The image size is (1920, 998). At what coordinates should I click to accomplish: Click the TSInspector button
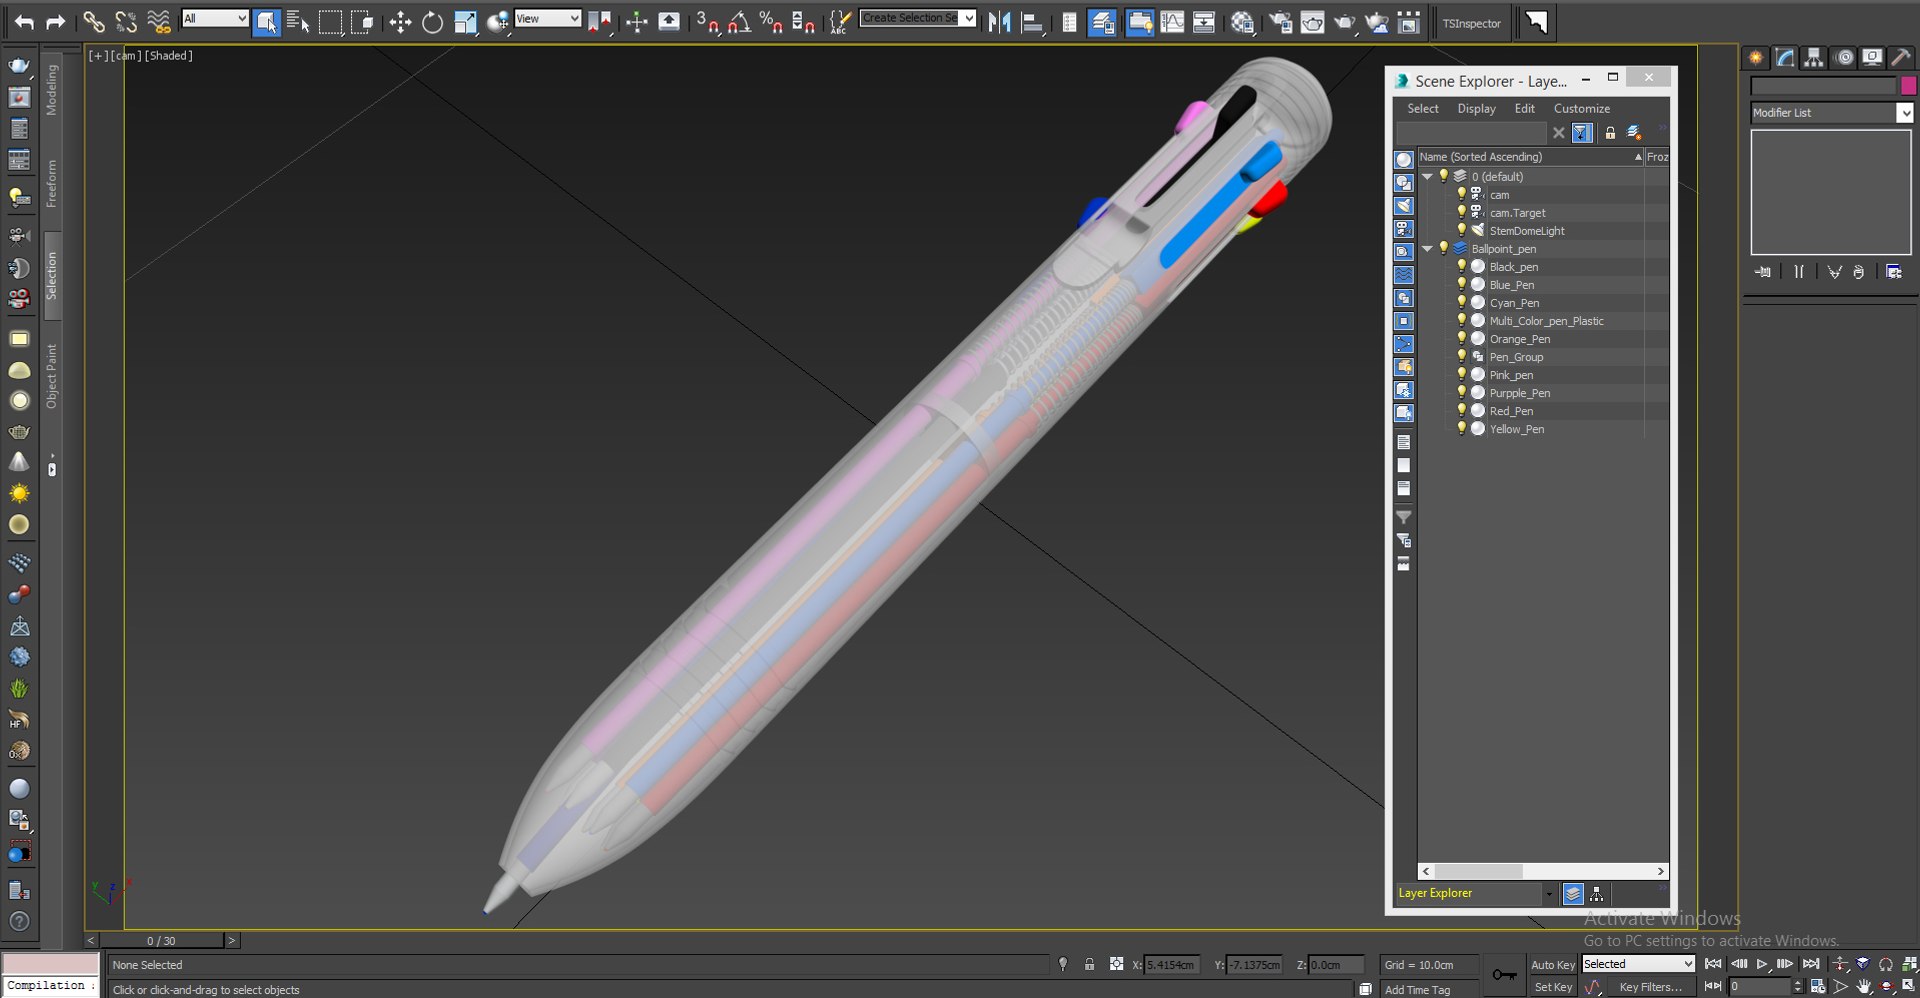(1472, 23)
